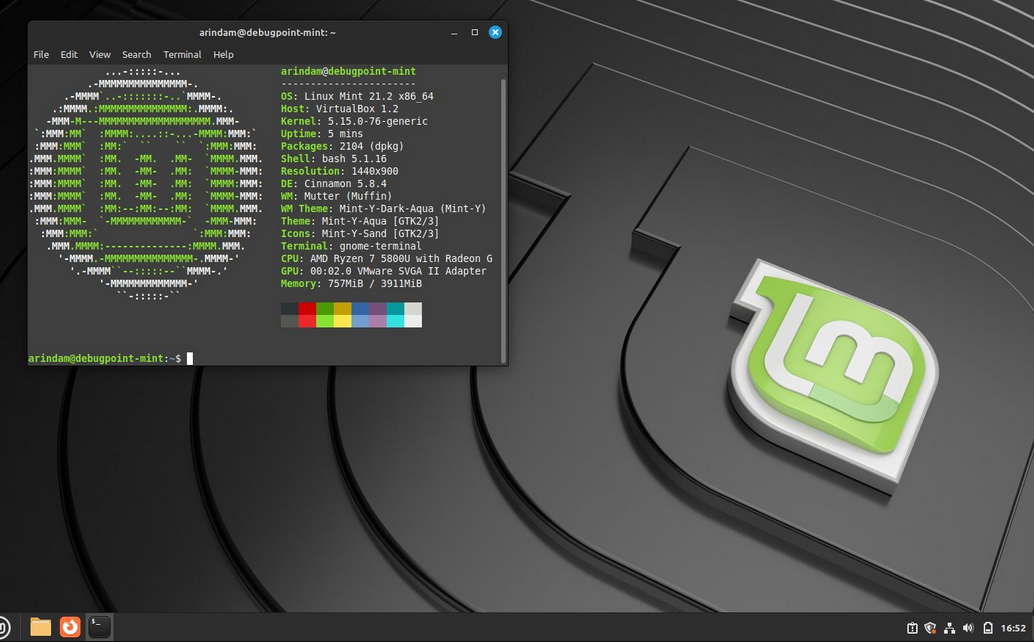
Task: Open the View menu in terminal
Action: click(x=100, y=55)
